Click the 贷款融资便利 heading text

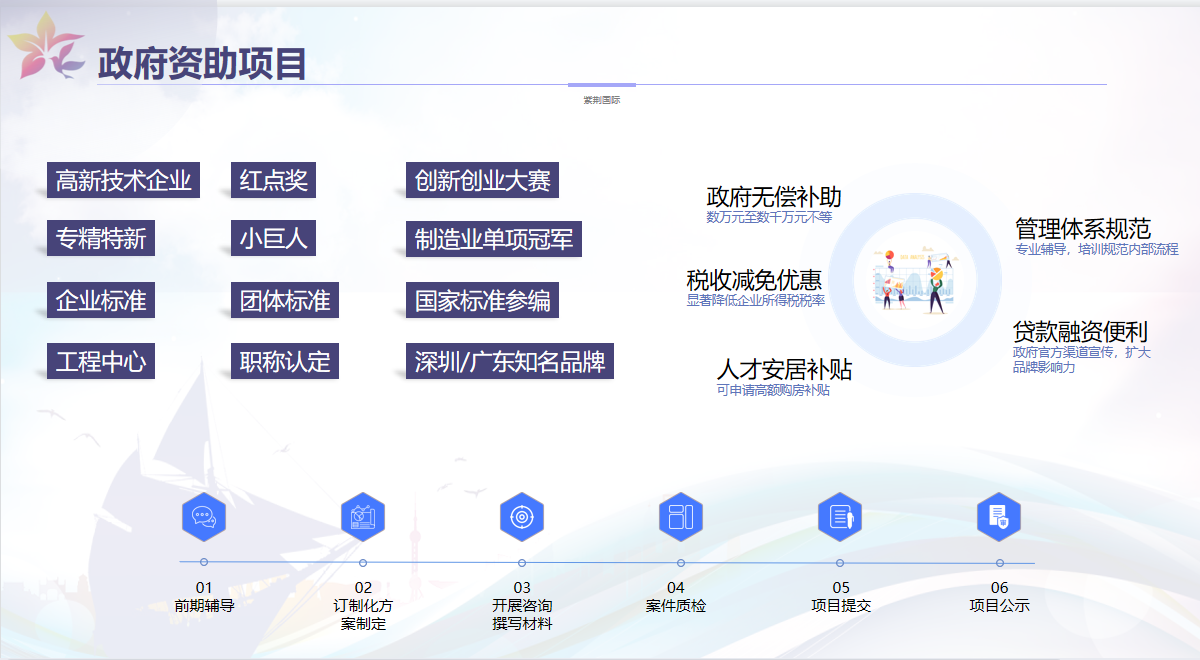pyautogui.click(x=1079, y=331)
